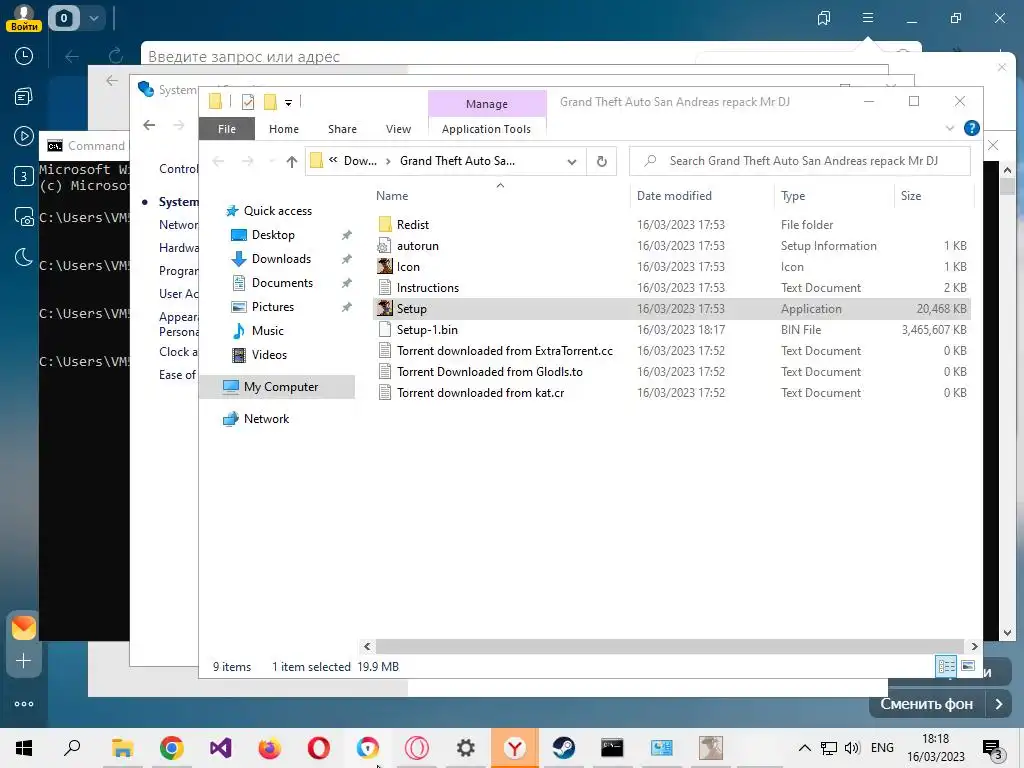
Task: Open Documents in navigation pane
Action: click(282, 283)
